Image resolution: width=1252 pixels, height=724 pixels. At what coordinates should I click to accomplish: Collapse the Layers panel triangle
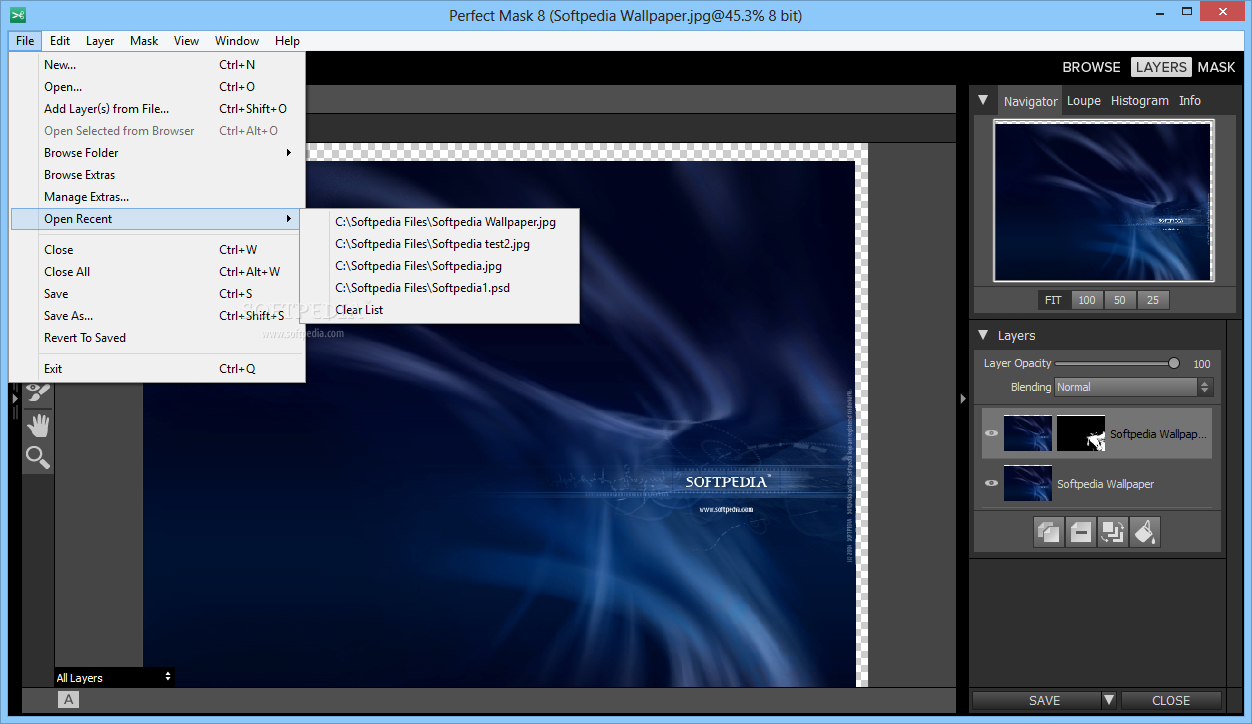(983, 335)
